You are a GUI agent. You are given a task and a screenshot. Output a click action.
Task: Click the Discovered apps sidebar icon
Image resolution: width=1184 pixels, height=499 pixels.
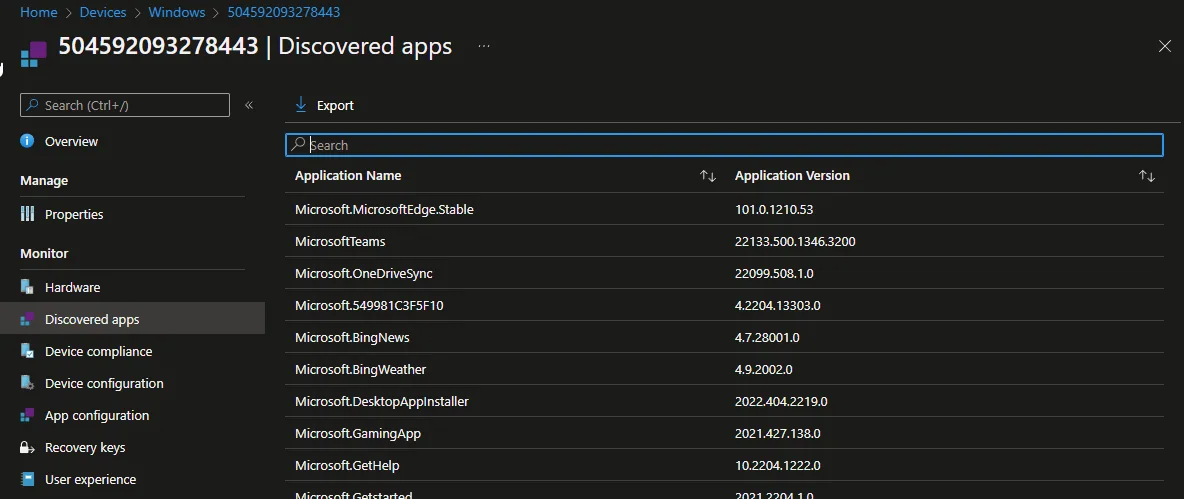click(27, 319)
